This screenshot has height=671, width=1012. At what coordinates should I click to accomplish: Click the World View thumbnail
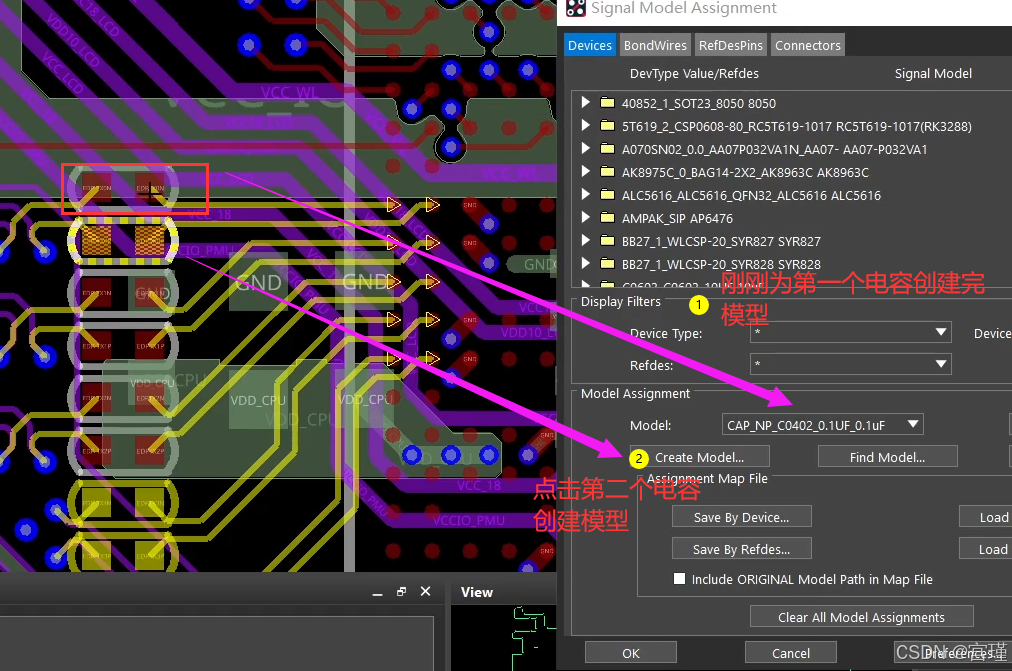[x=503, y=637]
